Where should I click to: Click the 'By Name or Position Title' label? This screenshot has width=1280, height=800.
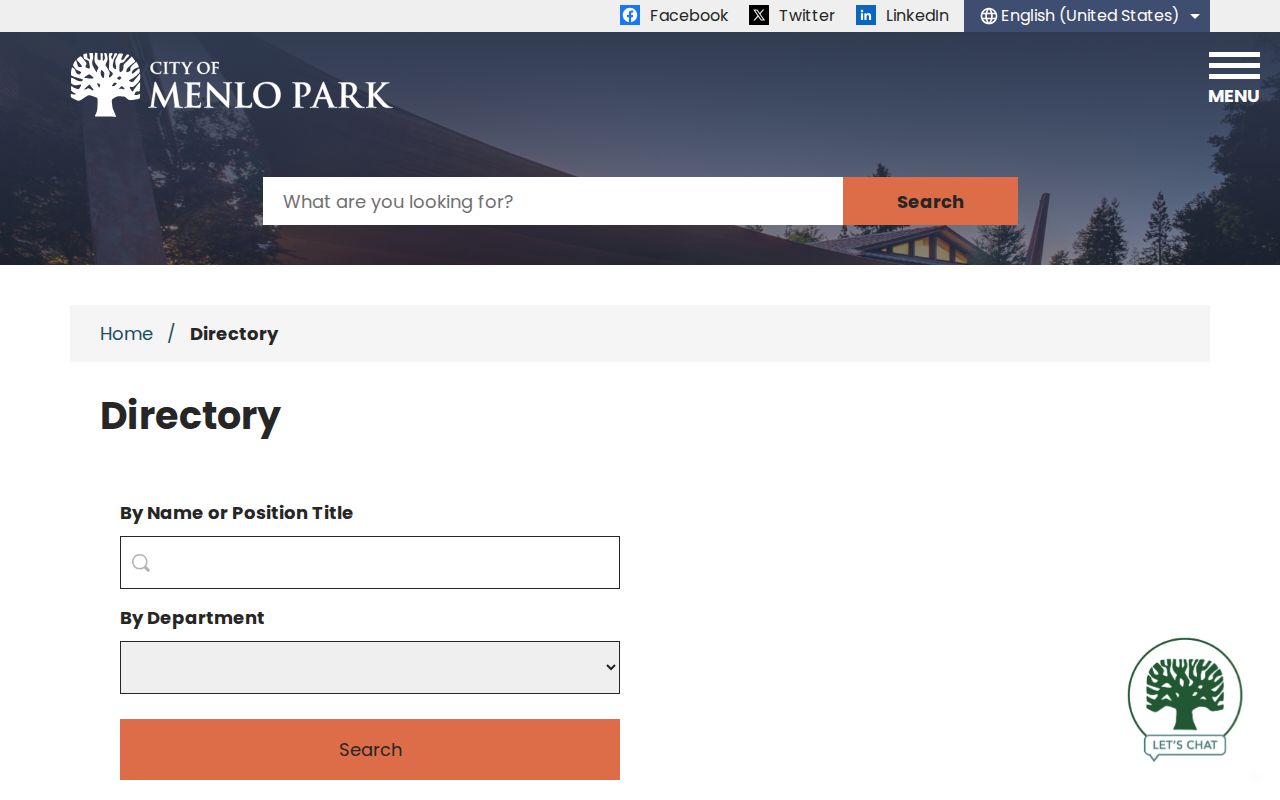point(236,513)
